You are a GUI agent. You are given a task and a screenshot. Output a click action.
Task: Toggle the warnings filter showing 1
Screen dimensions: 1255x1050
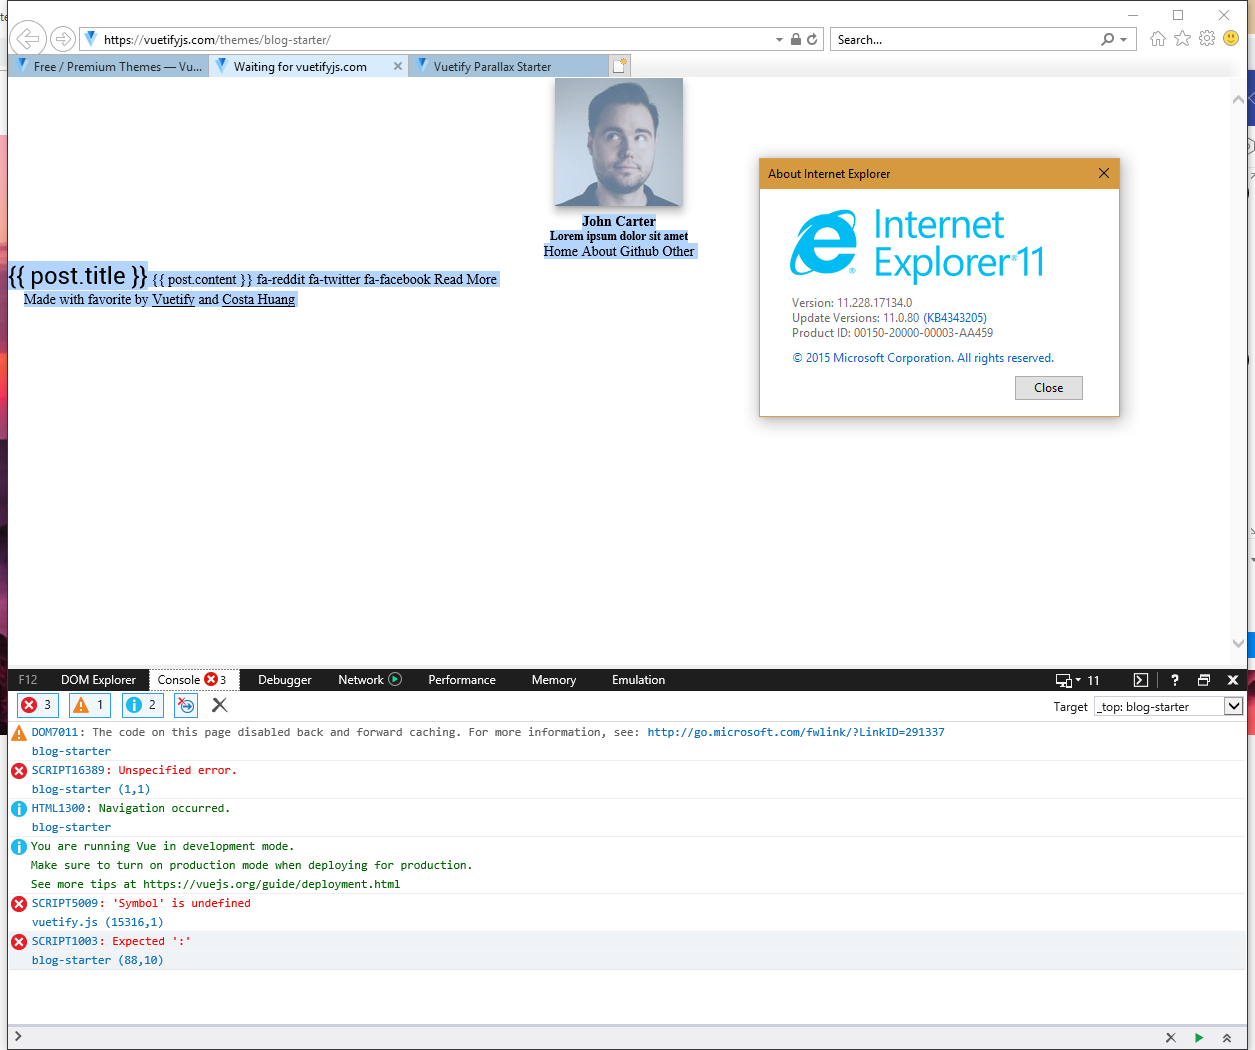[90, 705]
